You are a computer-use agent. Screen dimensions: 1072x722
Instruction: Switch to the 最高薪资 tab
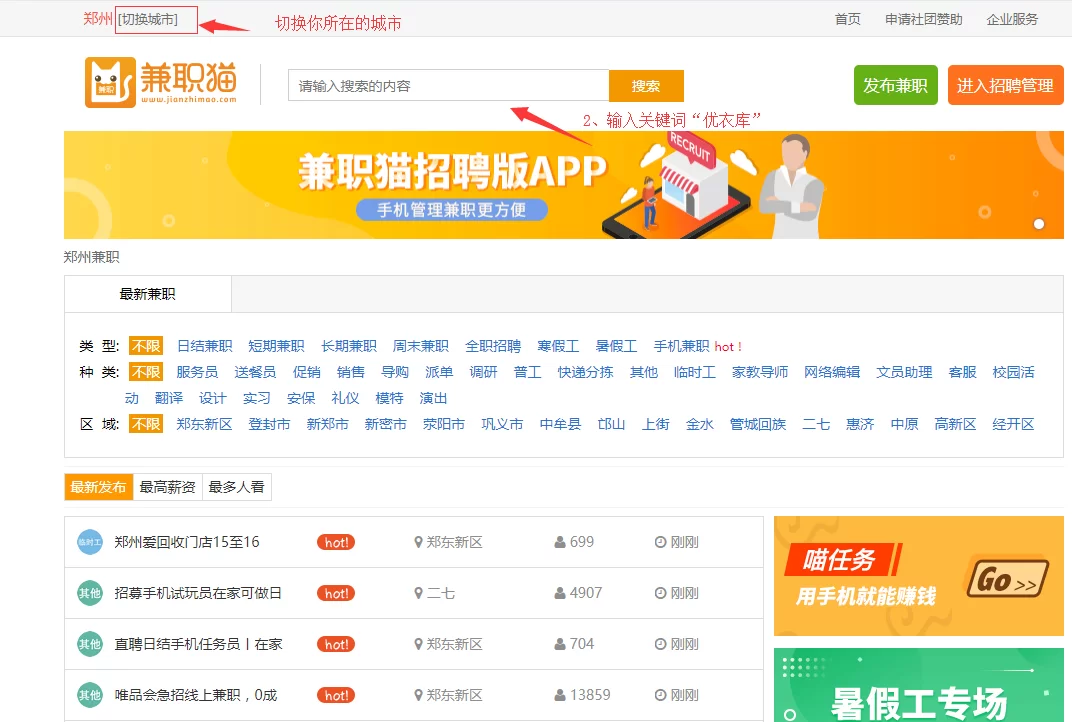click(x=168, y=487)
